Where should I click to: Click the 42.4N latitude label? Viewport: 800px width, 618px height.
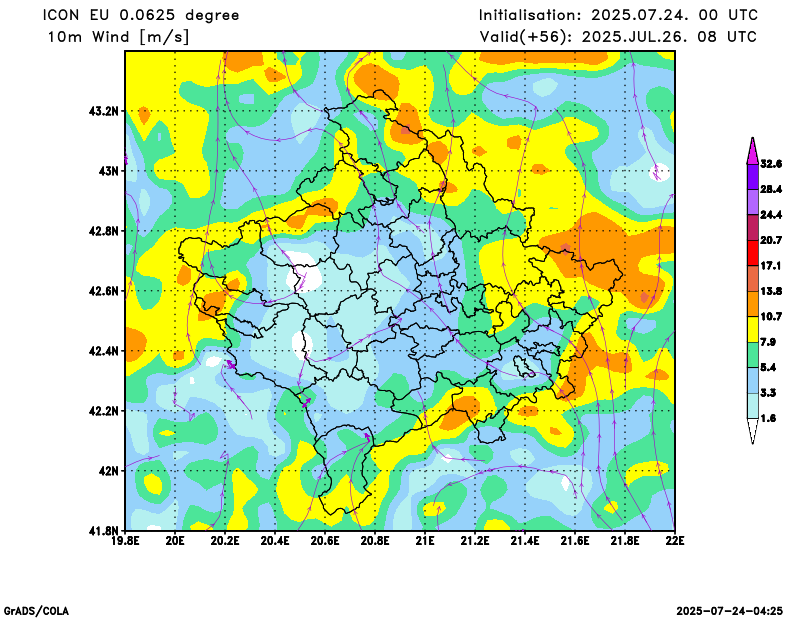coord(104,351)
